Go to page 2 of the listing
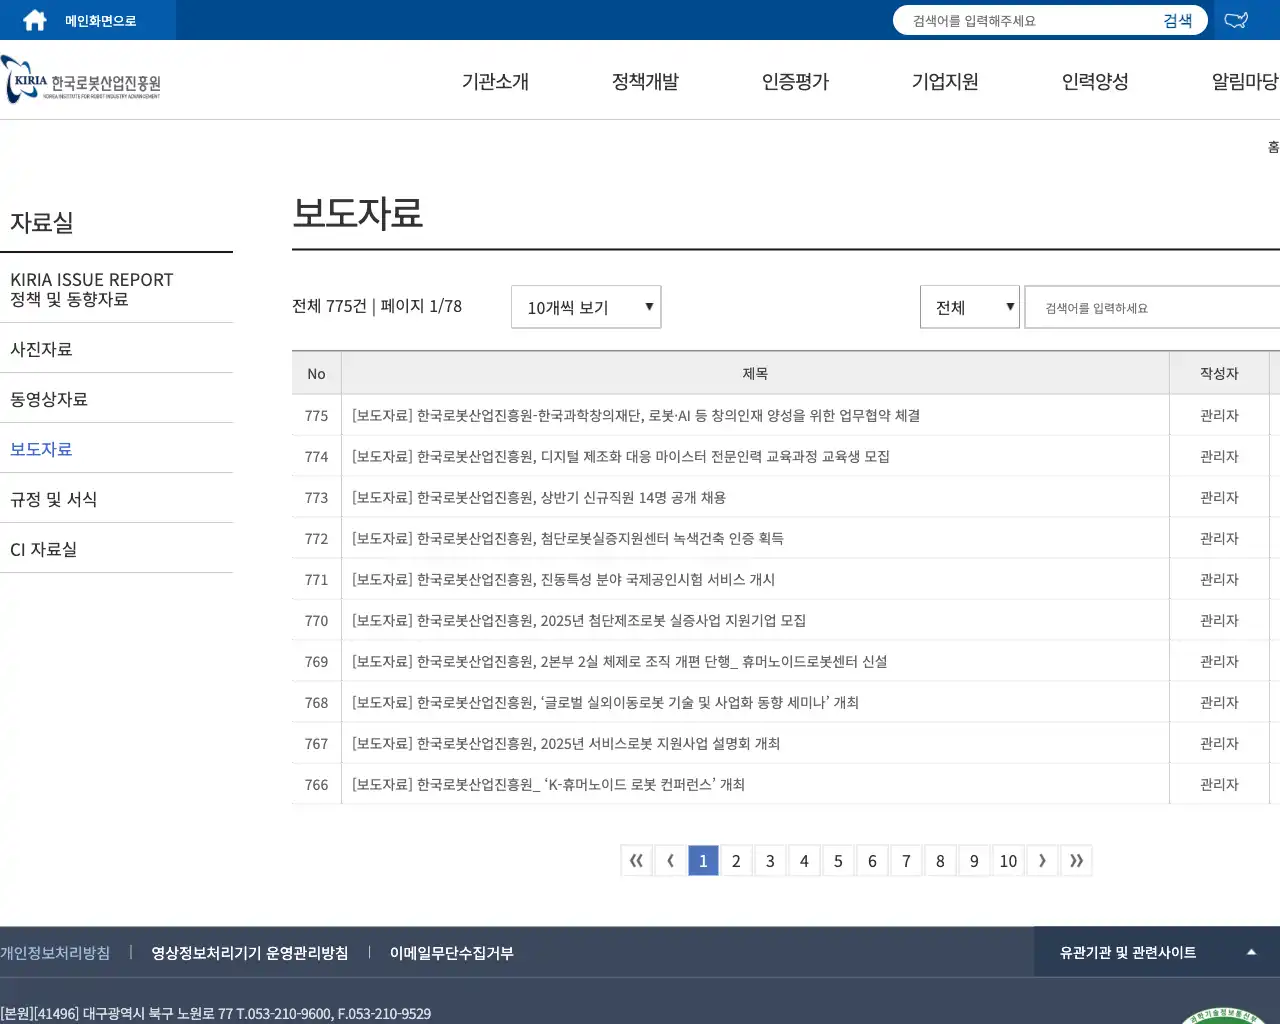1280x1024 pixels. 736,860
